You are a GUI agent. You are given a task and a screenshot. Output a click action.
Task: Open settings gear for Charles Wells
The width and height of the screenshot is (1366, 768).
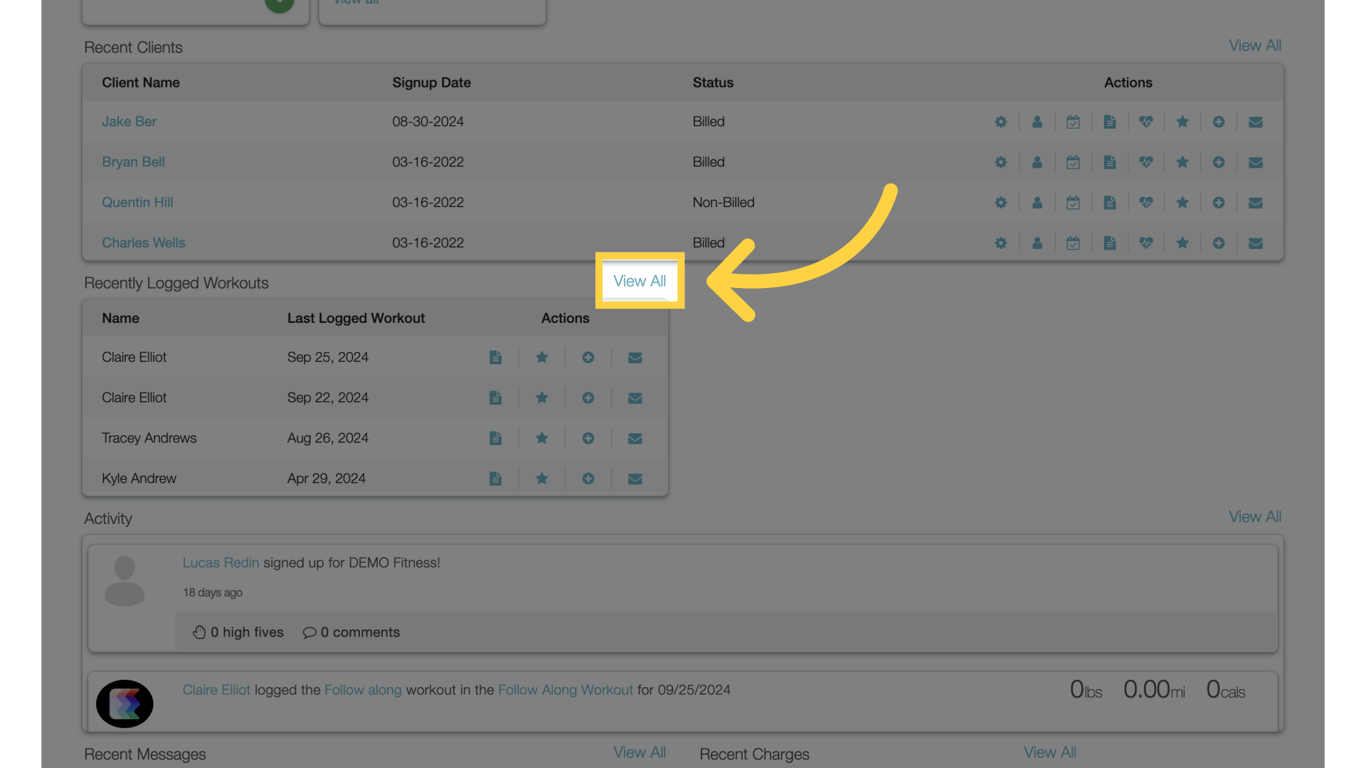(x=1001, y=243)
